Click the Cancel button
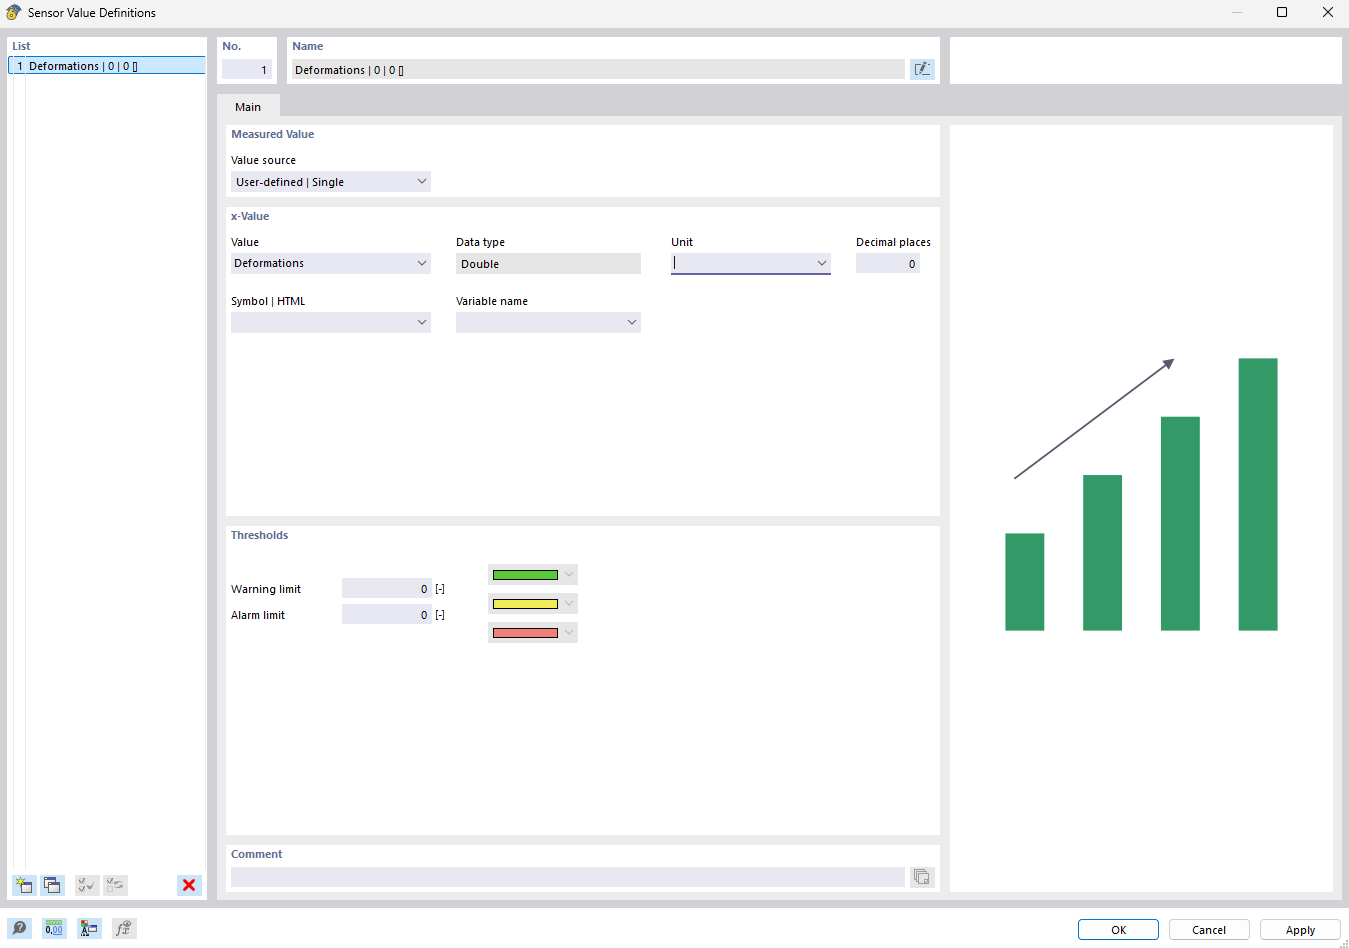1349x948 pixels. (x=1209, y=930)
